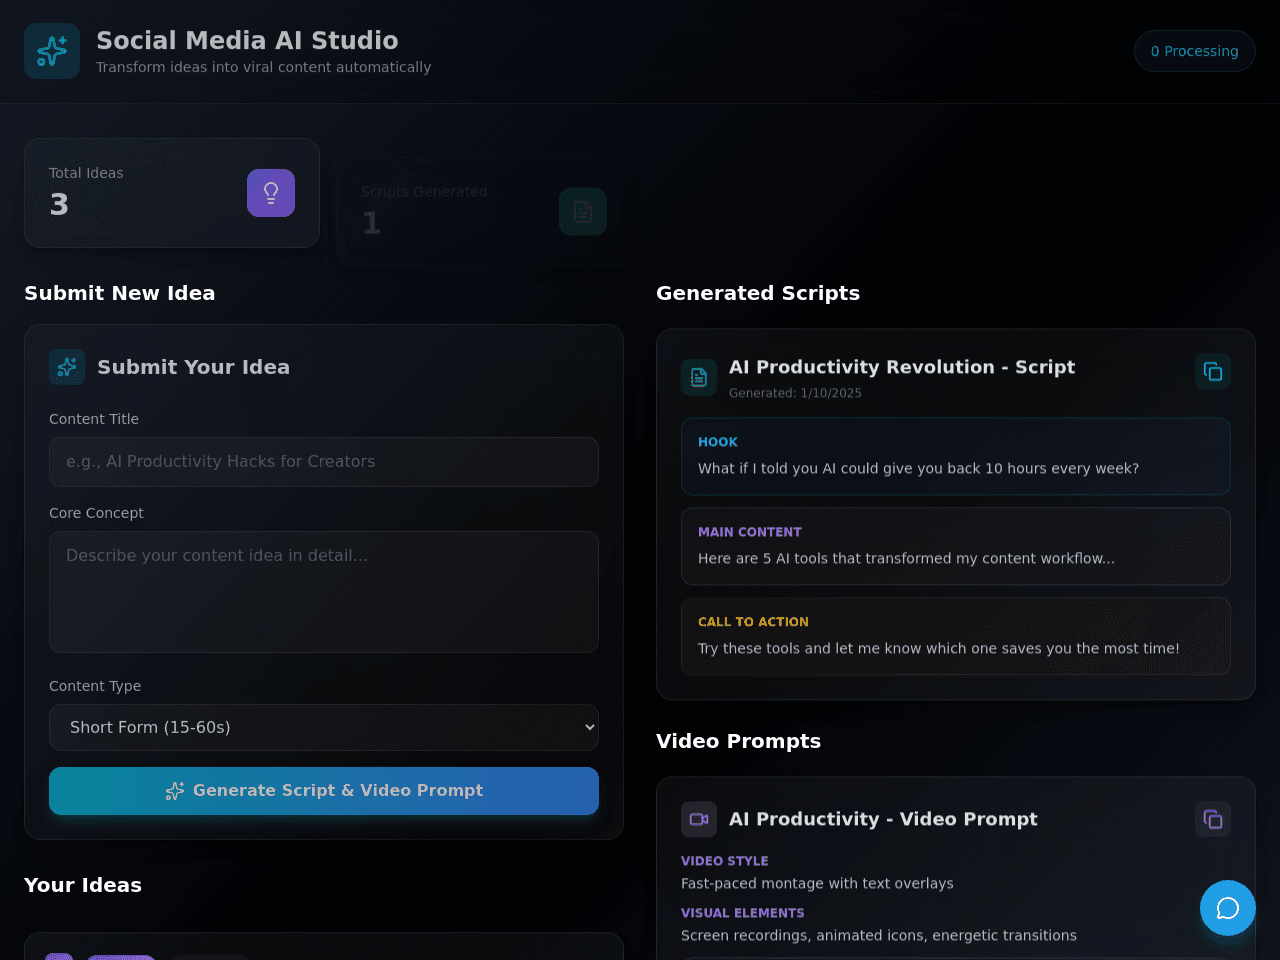Screen dimensions: 1280x960
Task: Open the chat bubble floating button
Action: click(1228, 908)
